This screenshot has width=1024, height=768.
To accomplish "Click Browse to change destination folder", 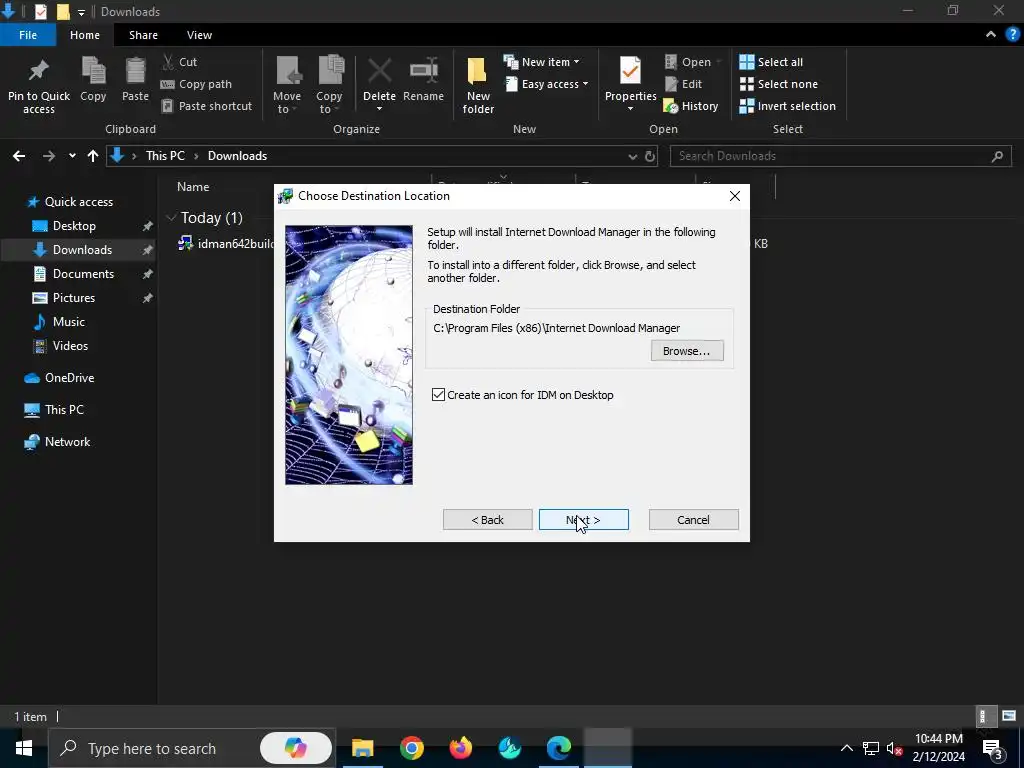I will [x=686, y=351].
